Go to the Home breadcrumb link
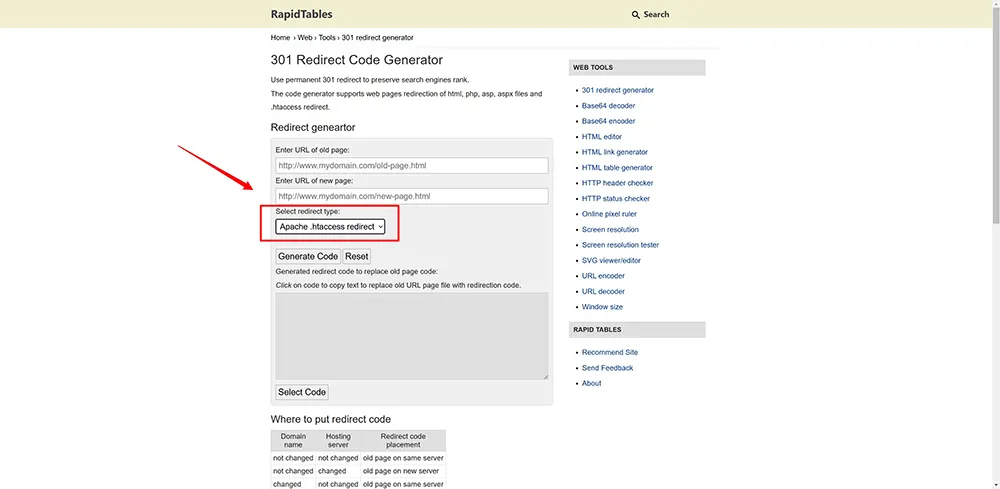Viewport: 1000px width, 489px height. point(280,38)
